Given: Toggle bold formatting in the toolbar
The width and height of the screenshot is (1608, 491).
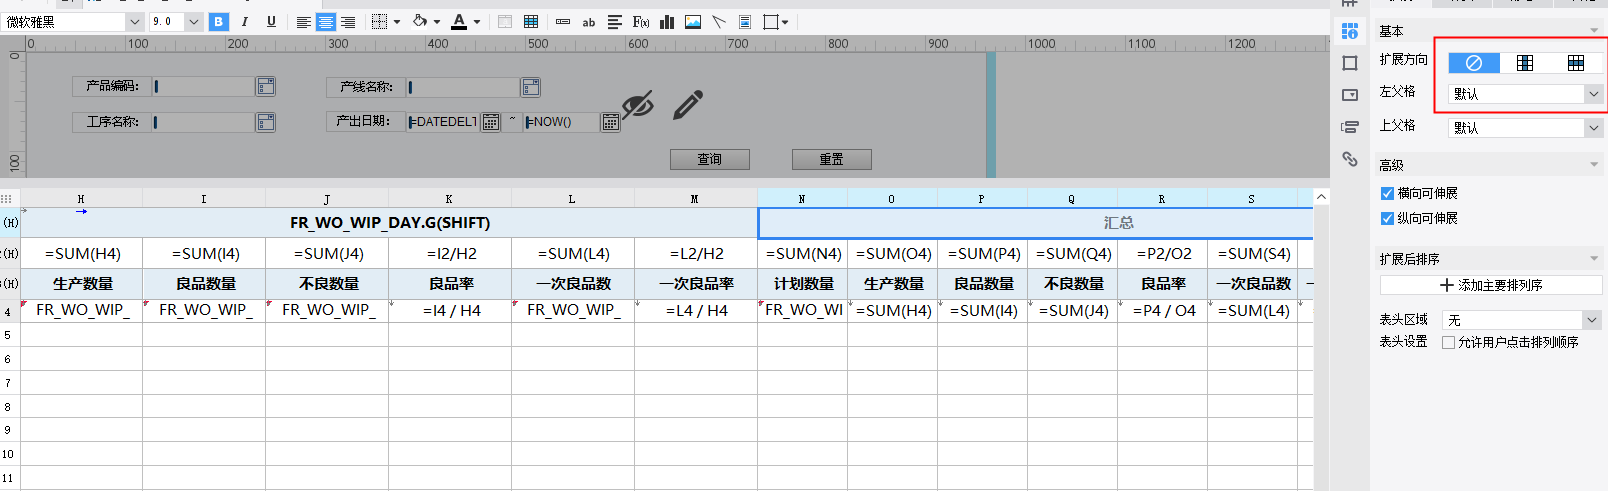Looking at the screenshot, I should point(218,22).
